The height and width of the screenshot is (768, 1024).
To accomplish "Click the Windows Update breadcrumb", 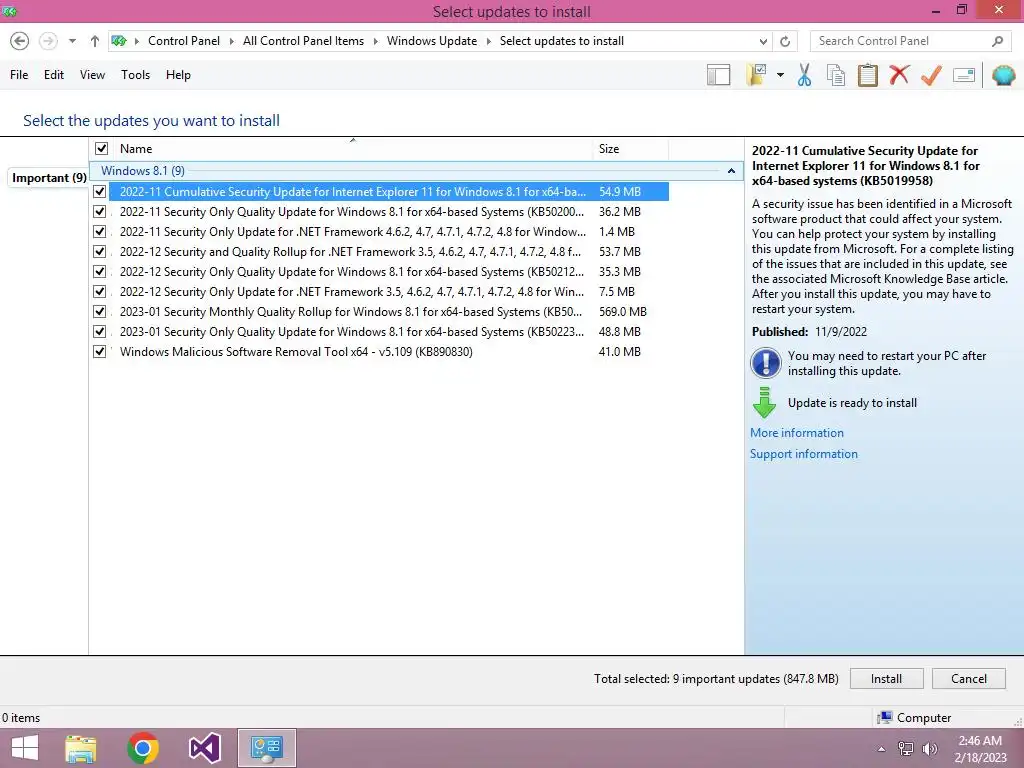I will tap(432, 41).
